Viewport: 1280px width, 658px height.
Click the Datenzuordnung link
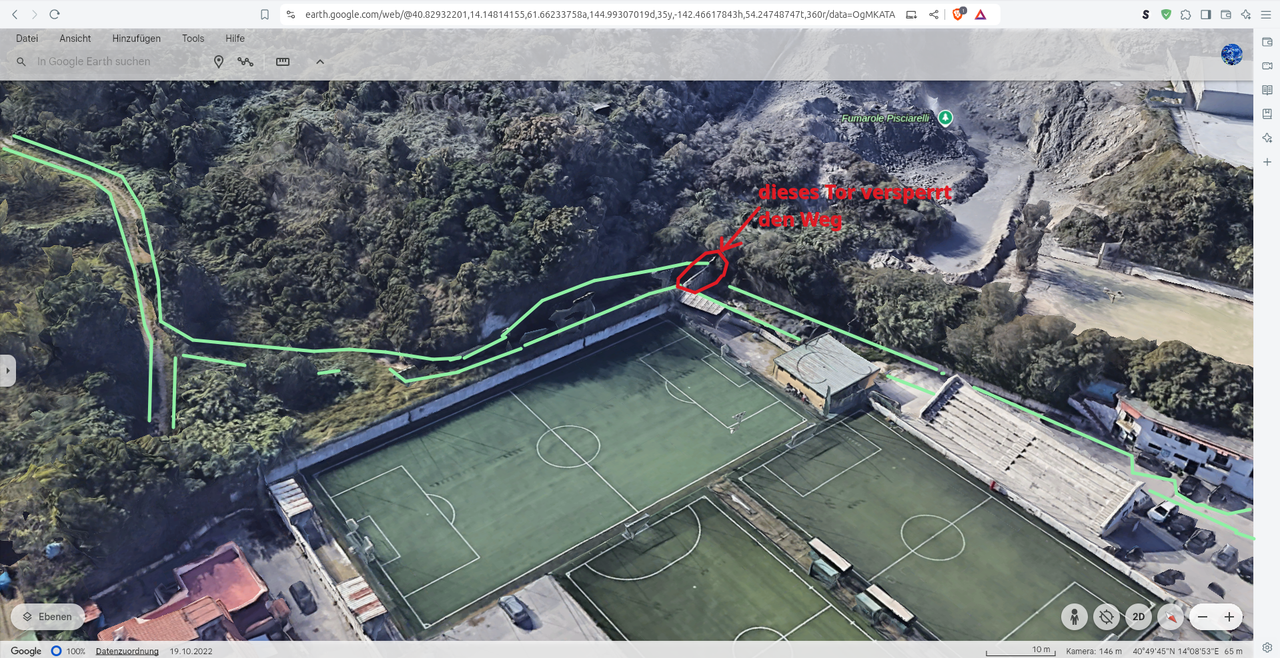pos(127,651)
